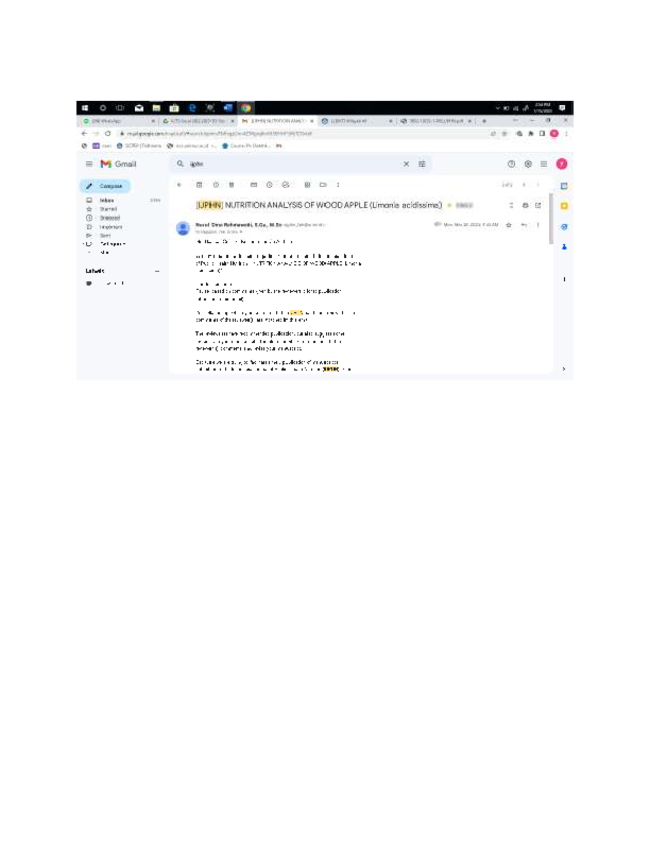Add this email to Tasks
Screen dimensions: 650x841
(x=286, y=185)
